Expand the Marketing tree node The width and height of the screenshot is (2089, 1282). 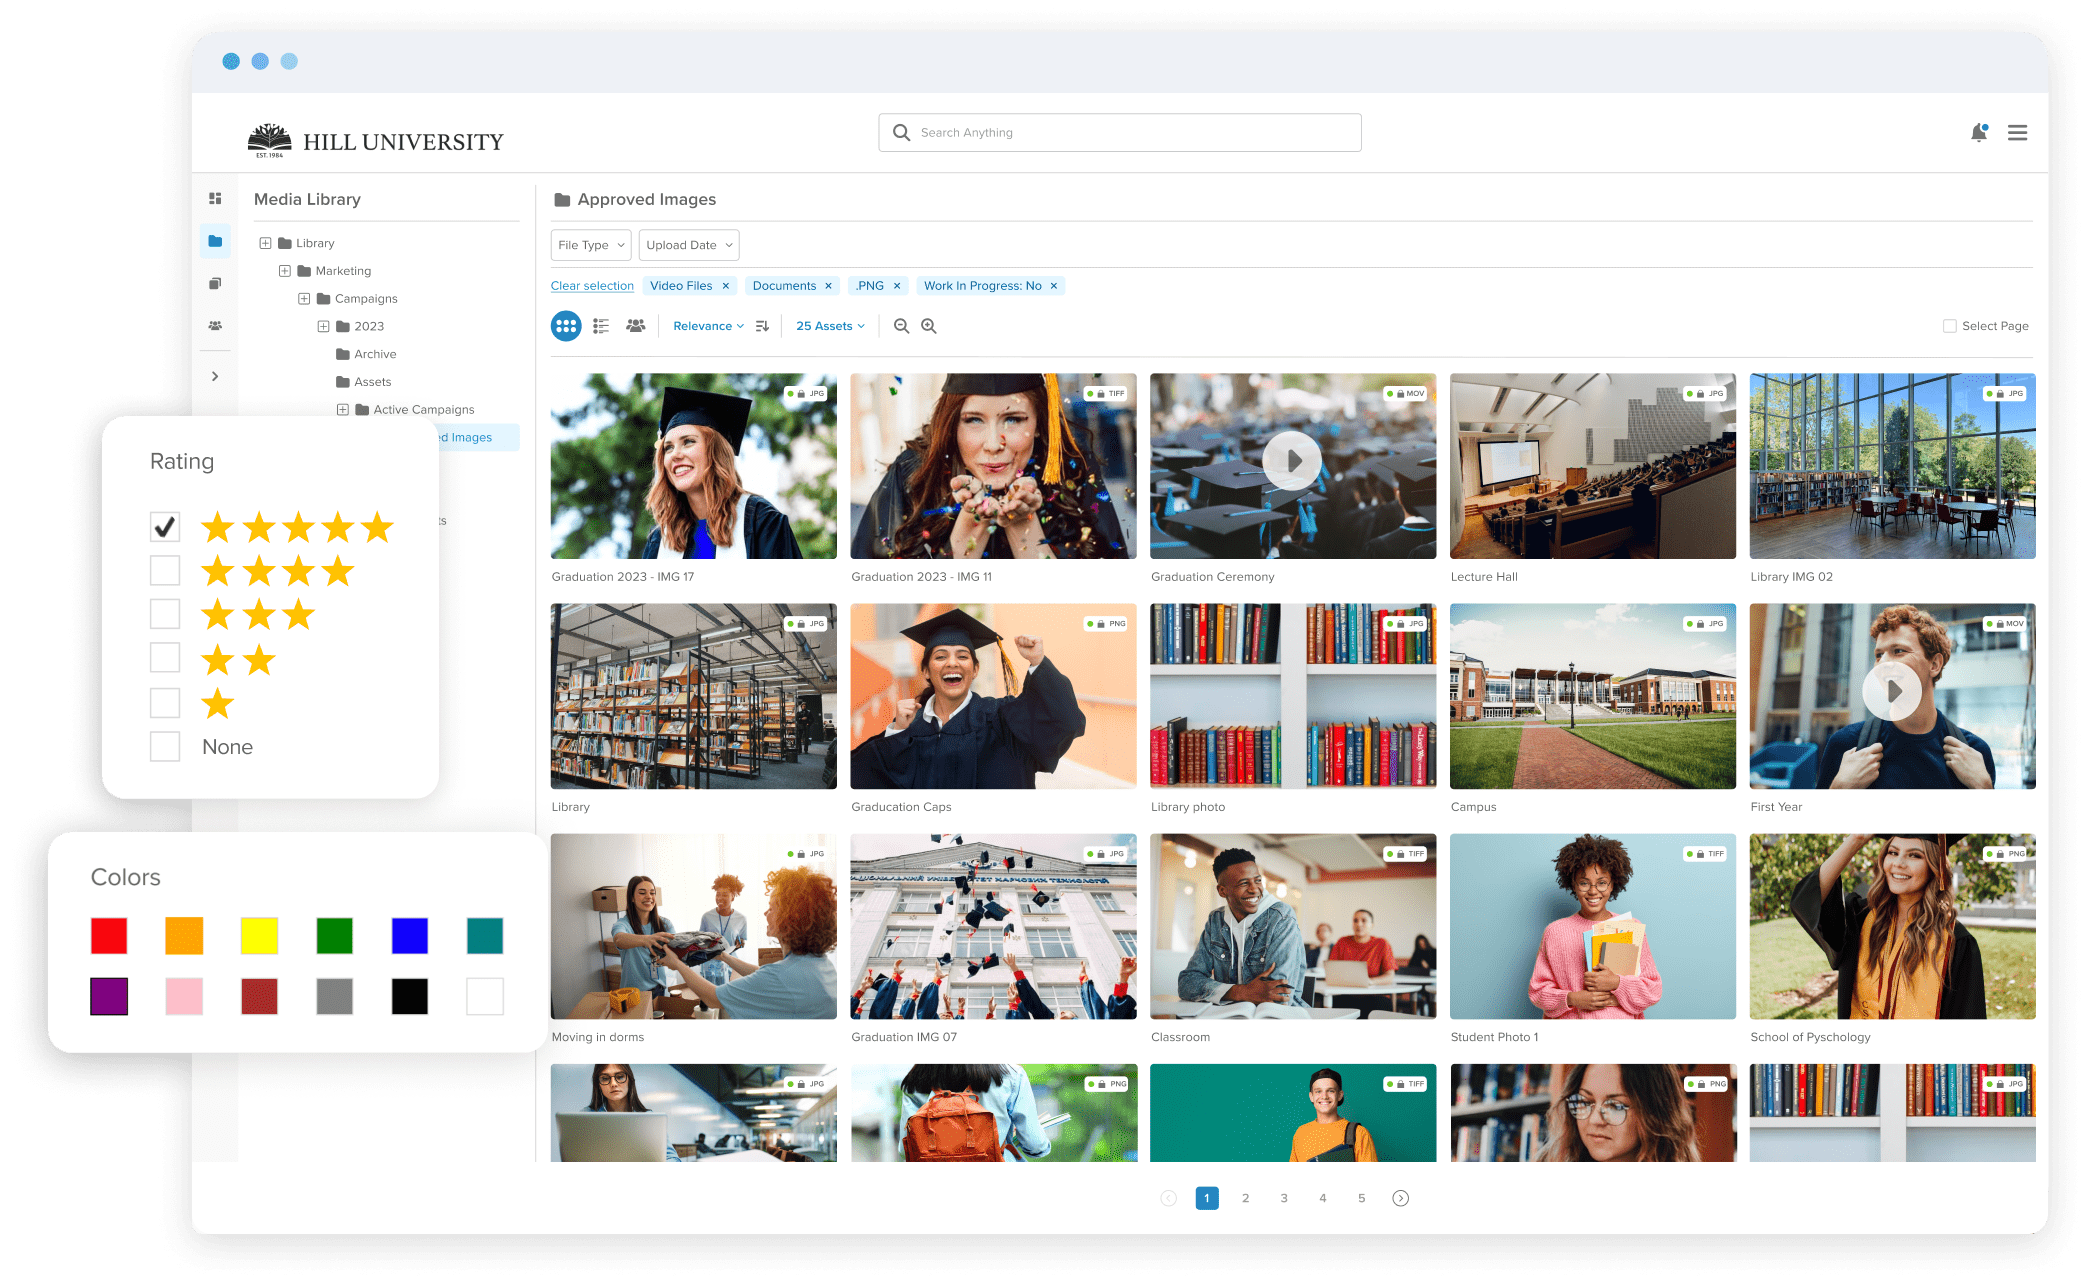click(285, 271)
